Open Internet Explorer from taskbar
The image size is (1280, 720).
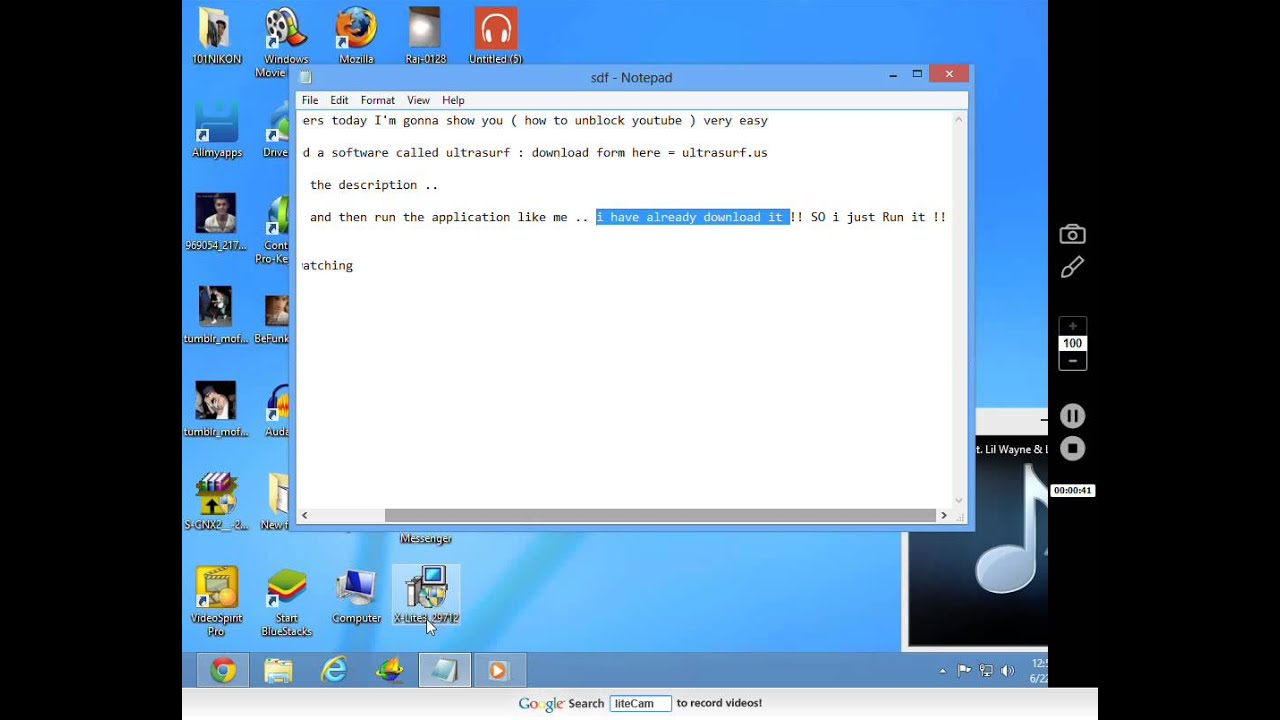point(333,671)
